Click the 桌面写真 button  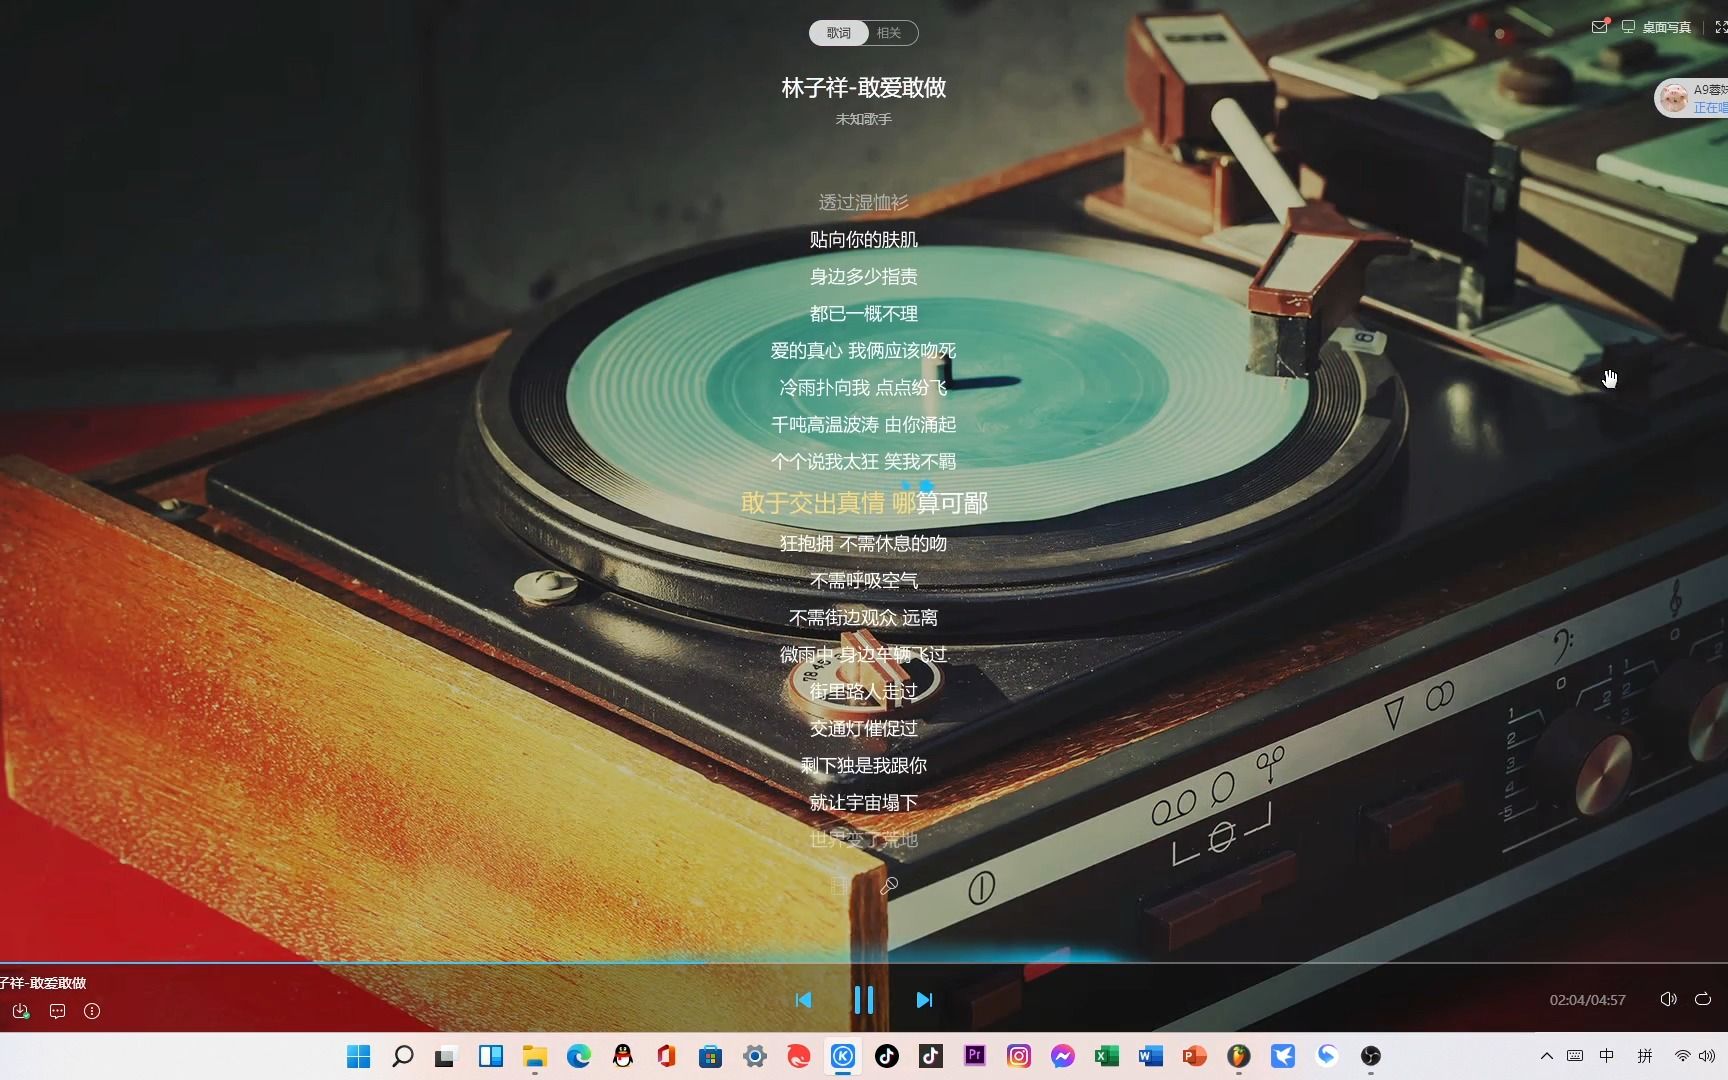[1657, 27]
